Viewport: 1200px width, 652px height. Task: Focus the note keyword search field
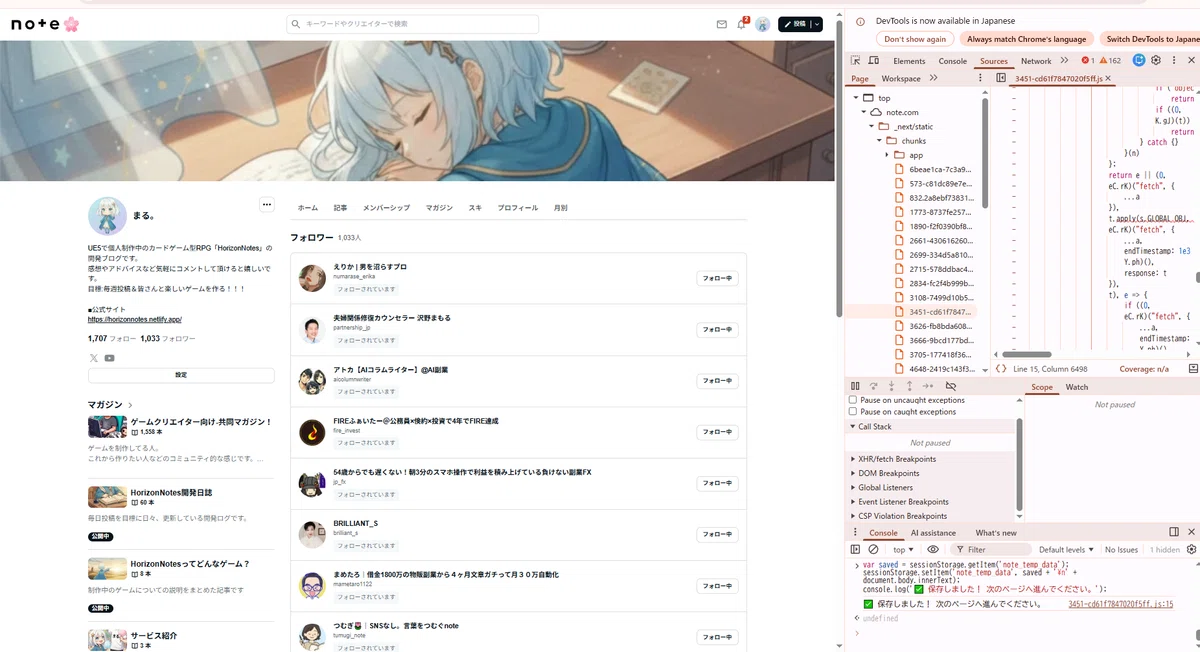[x=413, y=24]
